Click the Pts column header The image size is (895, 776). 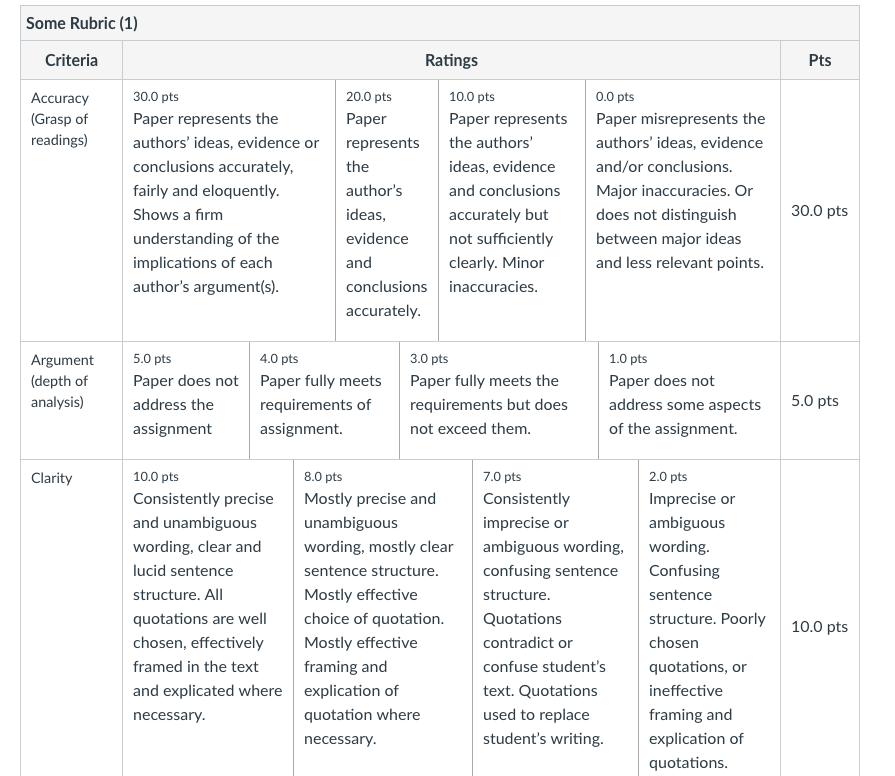pos(820,60)
